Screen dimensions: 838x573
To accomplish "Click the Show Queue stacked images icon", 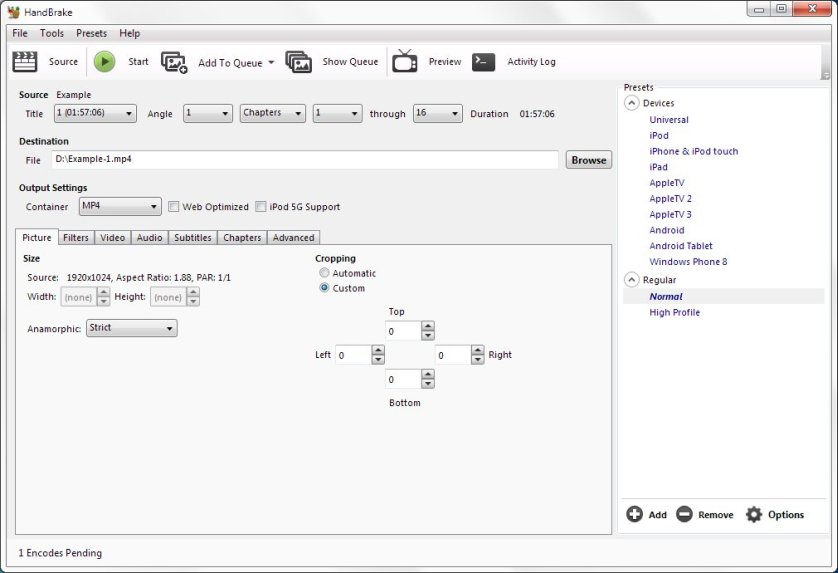I will (298, 62).
